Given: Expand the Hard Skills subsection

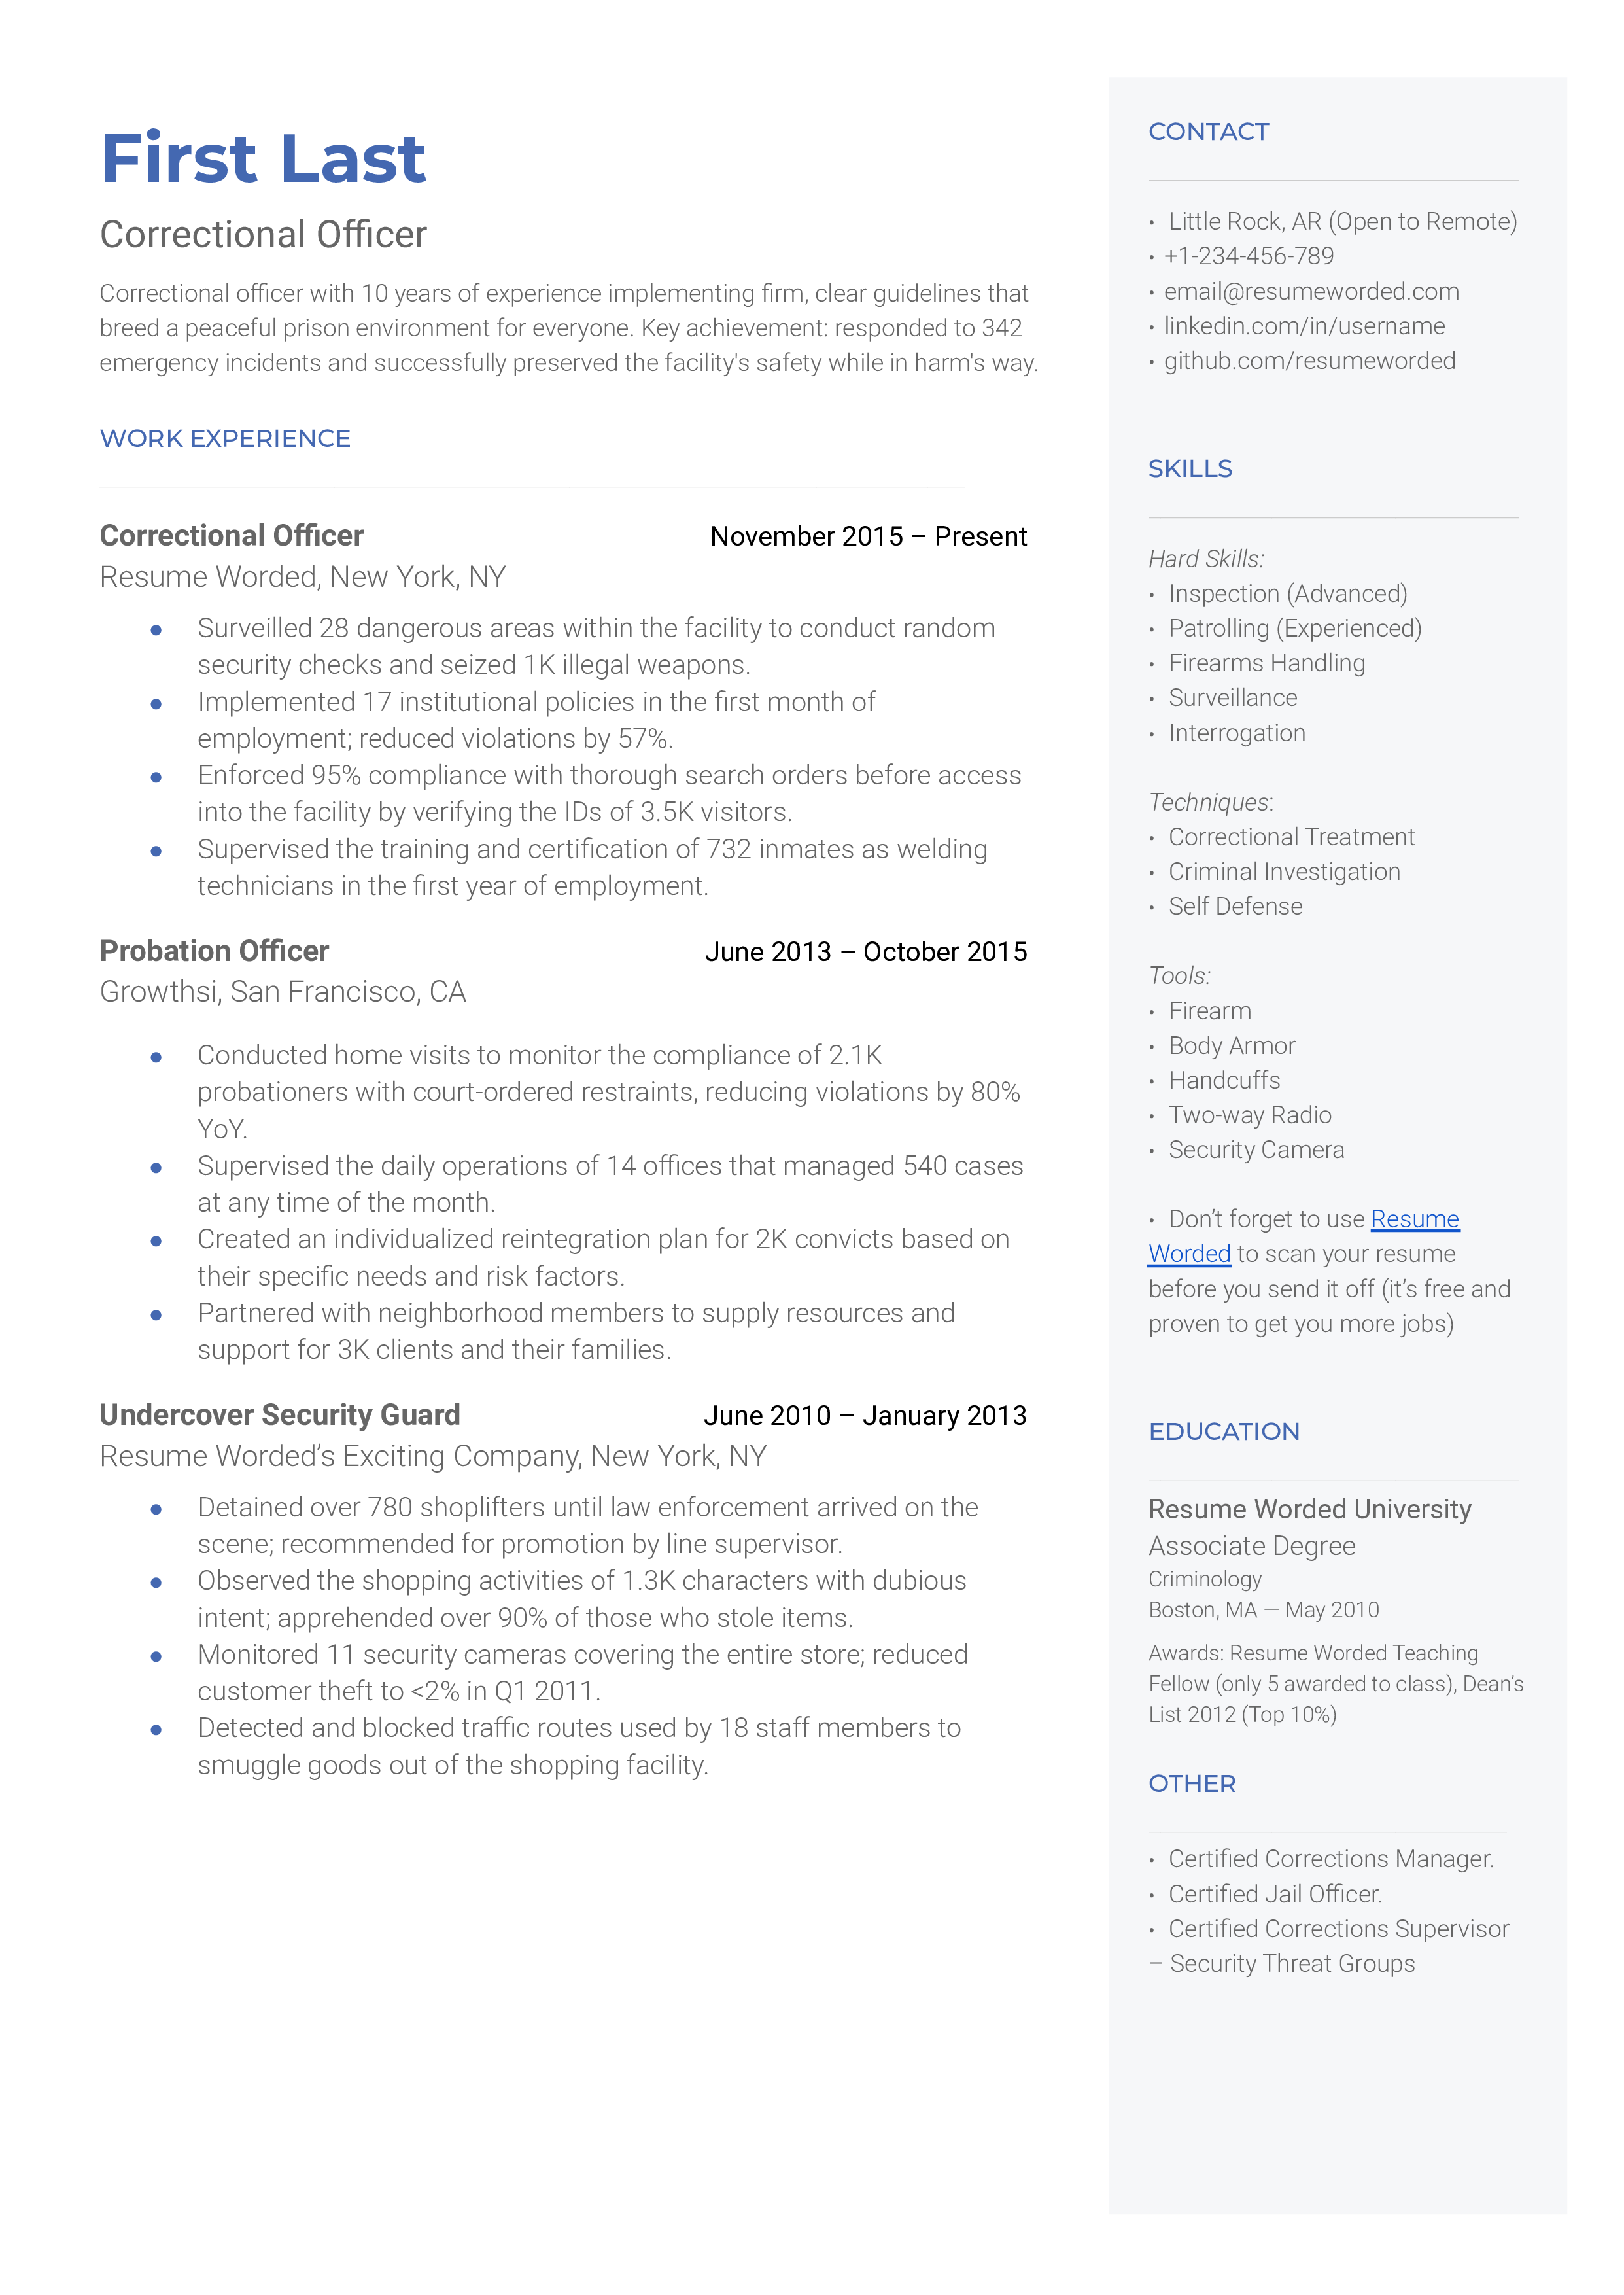Looking at the screenshot, I should pos(1209,557).
